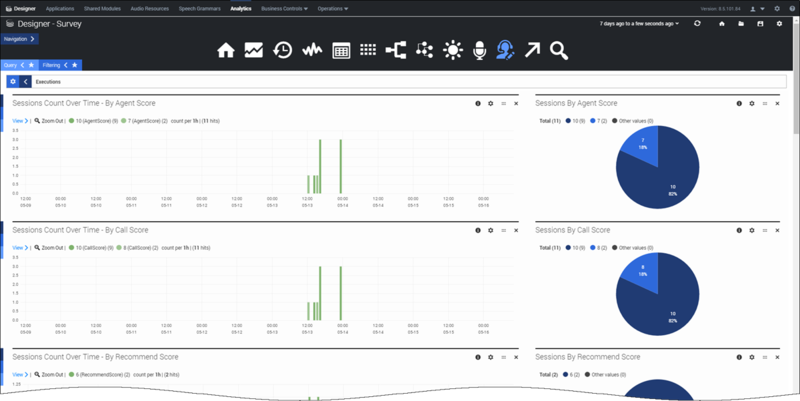Select the microphone speech dashboard icon
The height and width of the screenshot is (401, 800).
click(x=479, y=50)
